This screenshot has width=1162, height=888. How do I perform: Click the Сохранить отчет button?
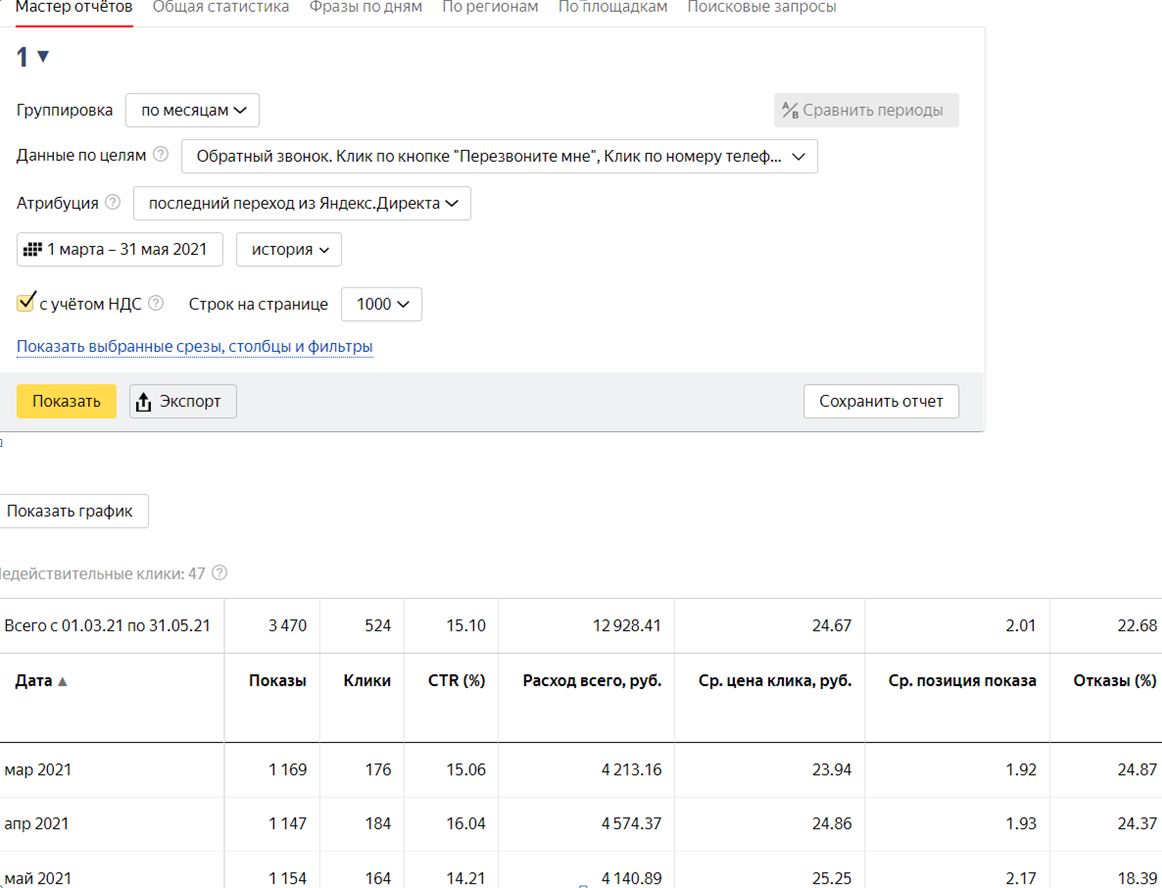tap(880, 401)
